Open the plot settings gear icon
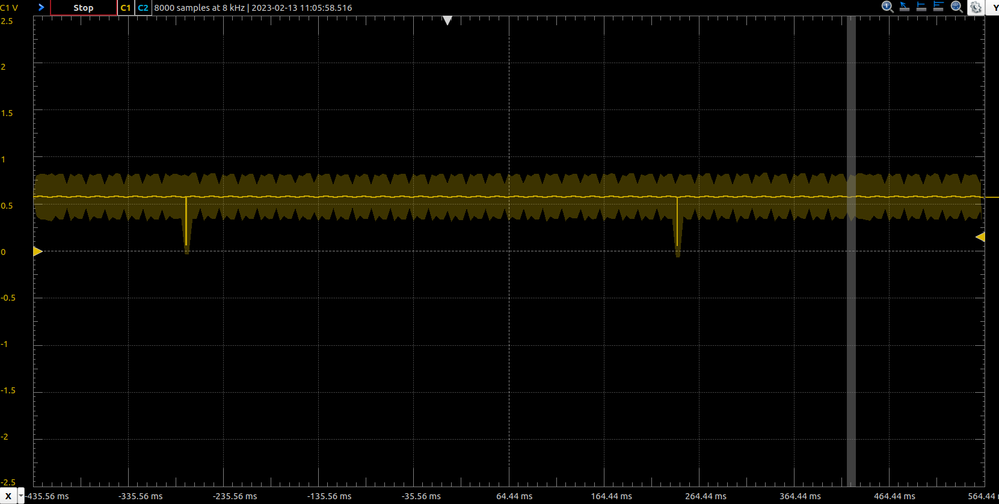999x504 pixels. click(975, 8)
